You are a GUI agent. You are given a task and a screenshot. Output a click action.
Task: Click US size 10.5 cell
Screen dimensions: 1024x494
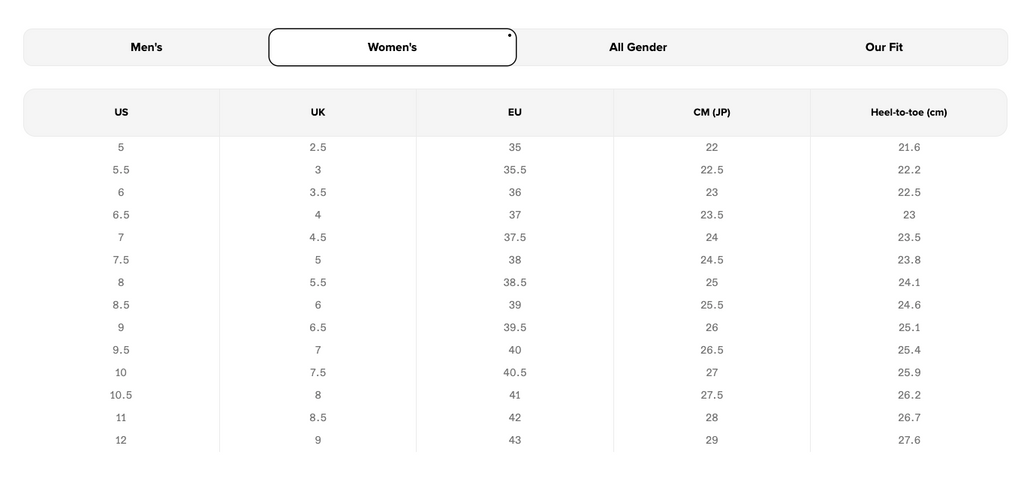(x=121, y=395)
